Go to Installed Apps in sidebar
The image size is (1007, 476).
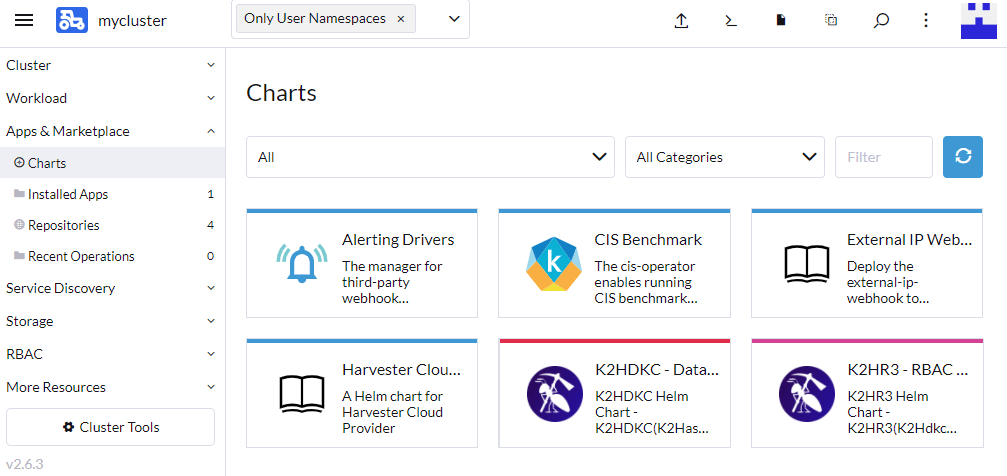(x=68, y=194)
